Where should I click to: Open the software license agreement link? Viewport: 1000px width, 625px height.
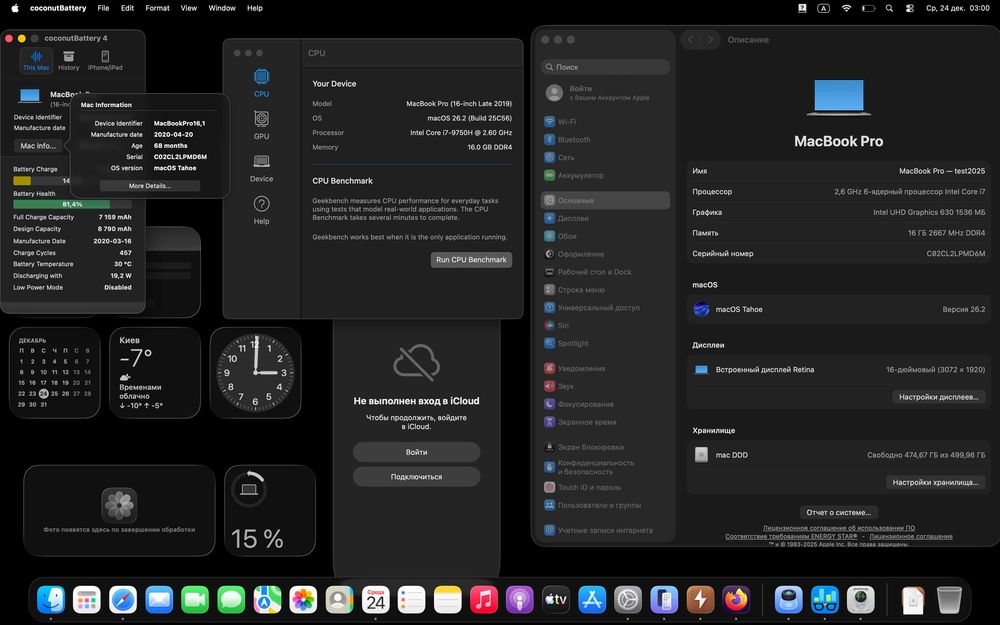(839, 528)
